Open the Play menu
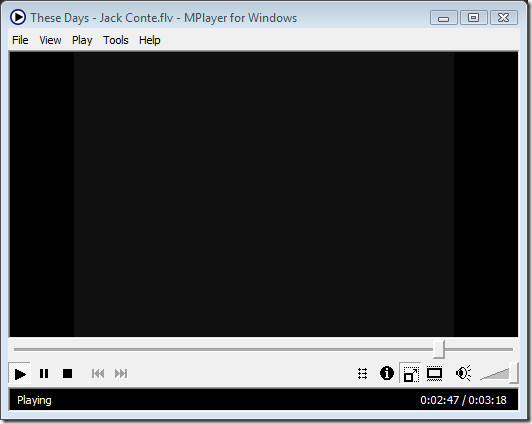This screenshot has width=532, height=424. coord(82,40)
